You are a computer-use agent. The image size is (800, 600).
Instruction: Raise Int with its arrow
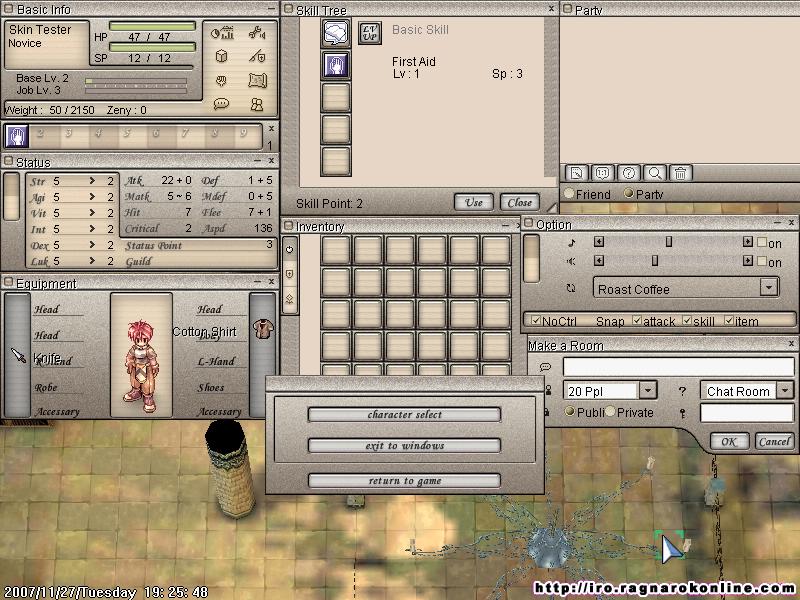click(92, 229)
